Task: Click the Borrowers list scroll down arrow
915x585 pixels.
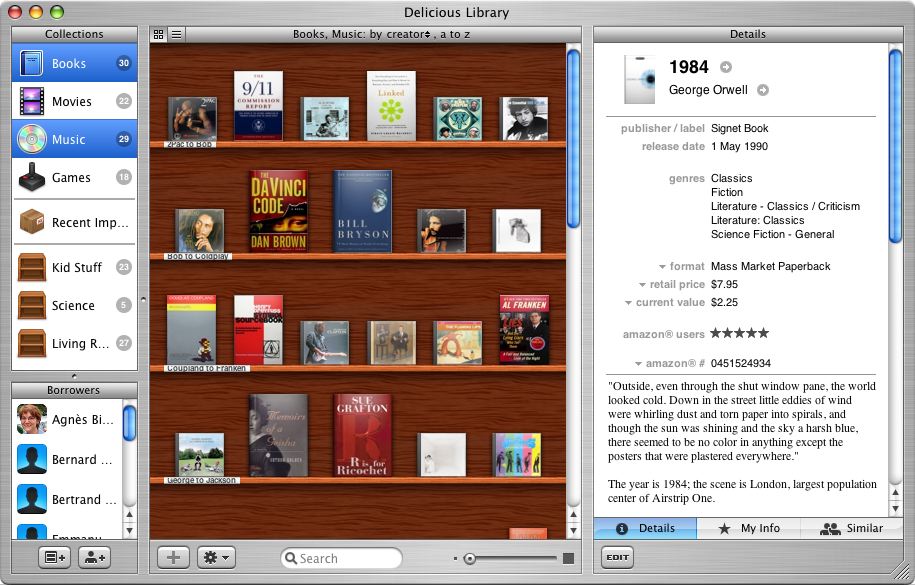Action: (130, 531)
